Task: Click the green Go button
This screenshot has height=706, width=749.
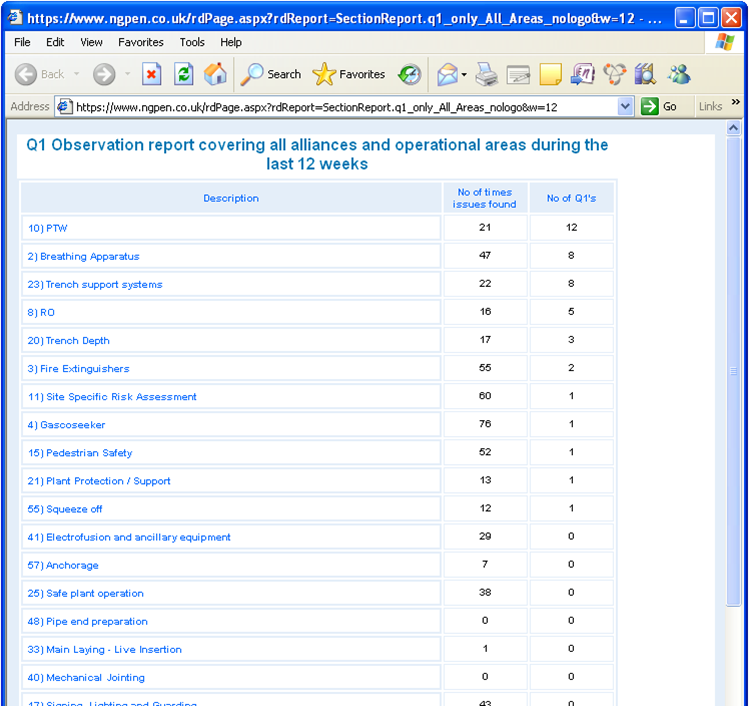Action: (659, 106)
